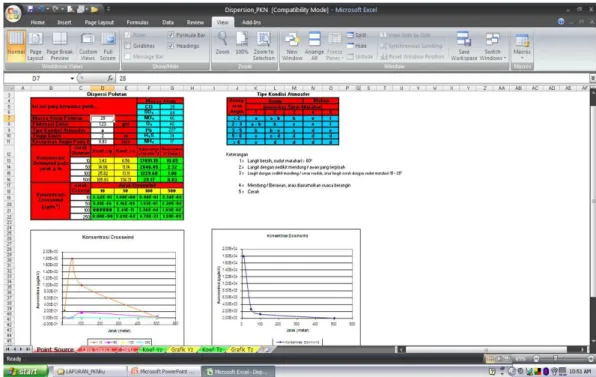This screenshot has height=377, width=596.
Task: Click the Redo icon in Quick Access Toolbar
Action: tap(55, 9)
